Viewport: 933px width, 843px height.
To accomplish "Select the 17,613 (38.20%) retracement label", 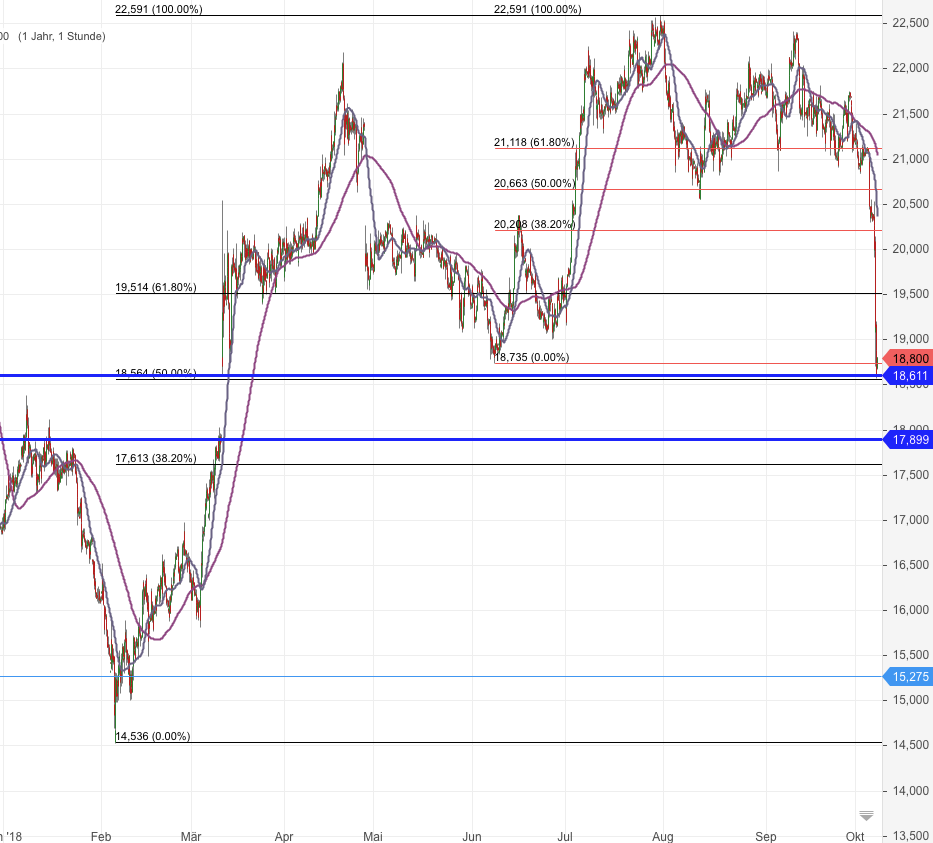I will (x=155, y=458).
